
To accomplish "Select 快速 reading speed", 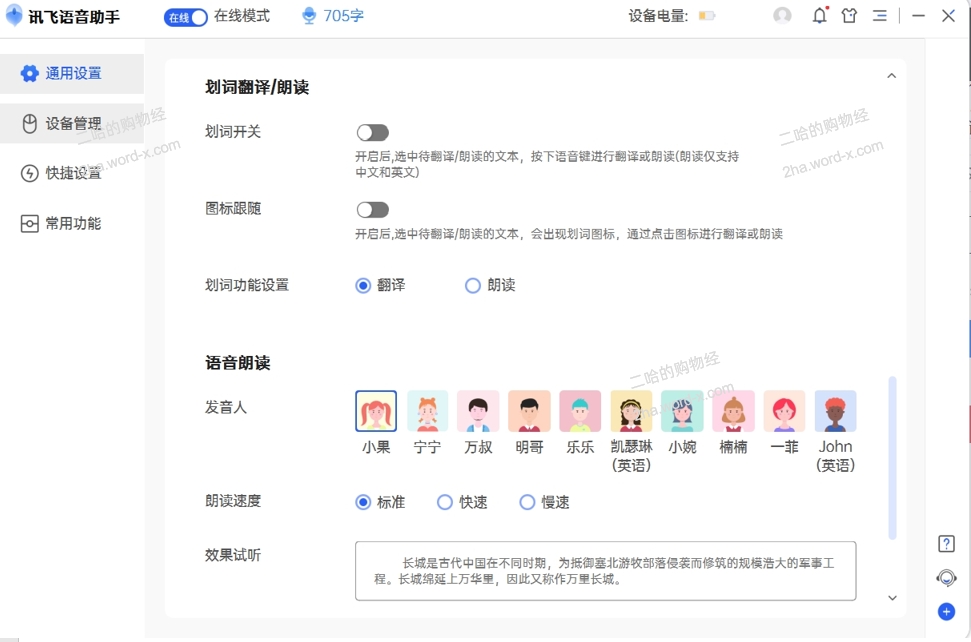I will [x=445, y=503].
